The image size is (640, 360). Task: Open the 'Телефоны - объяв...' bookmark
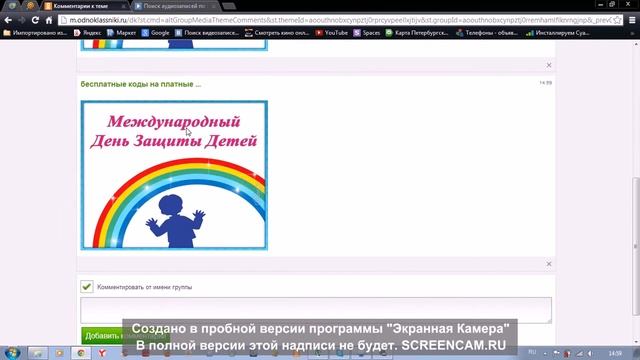click(x=487, y=33)
